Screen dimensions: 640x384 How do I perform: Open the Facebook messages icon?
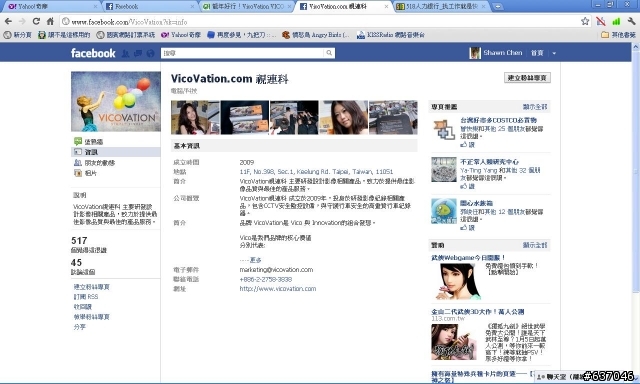[138, 53]
